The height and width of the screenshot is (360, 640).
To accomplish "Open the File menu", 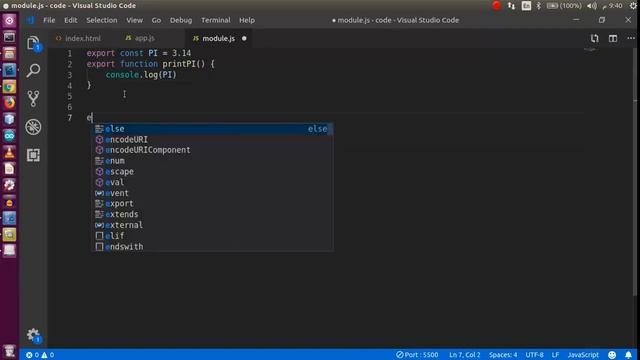I will (49, 20).
